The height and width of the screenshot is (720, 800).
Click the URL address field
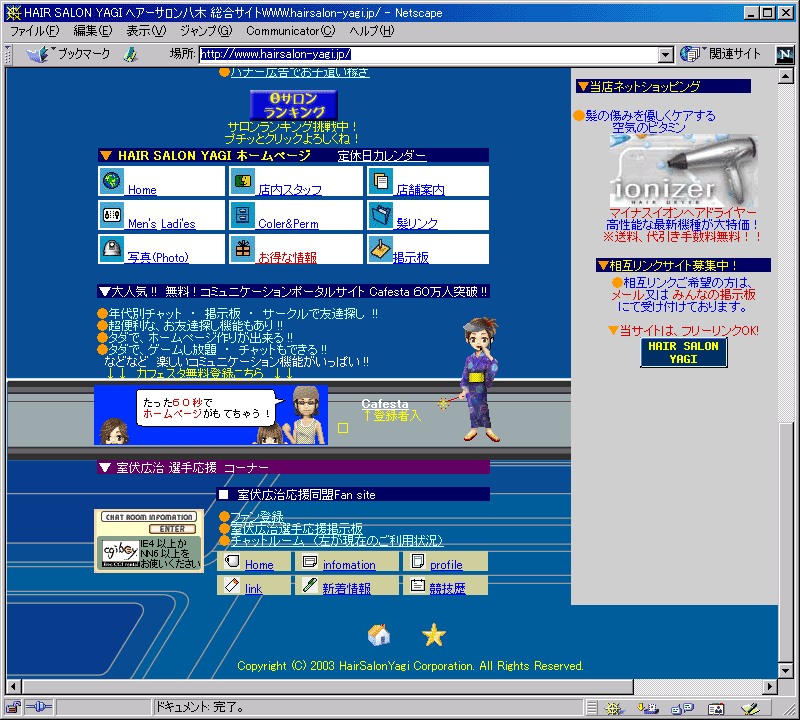[429, 55]
